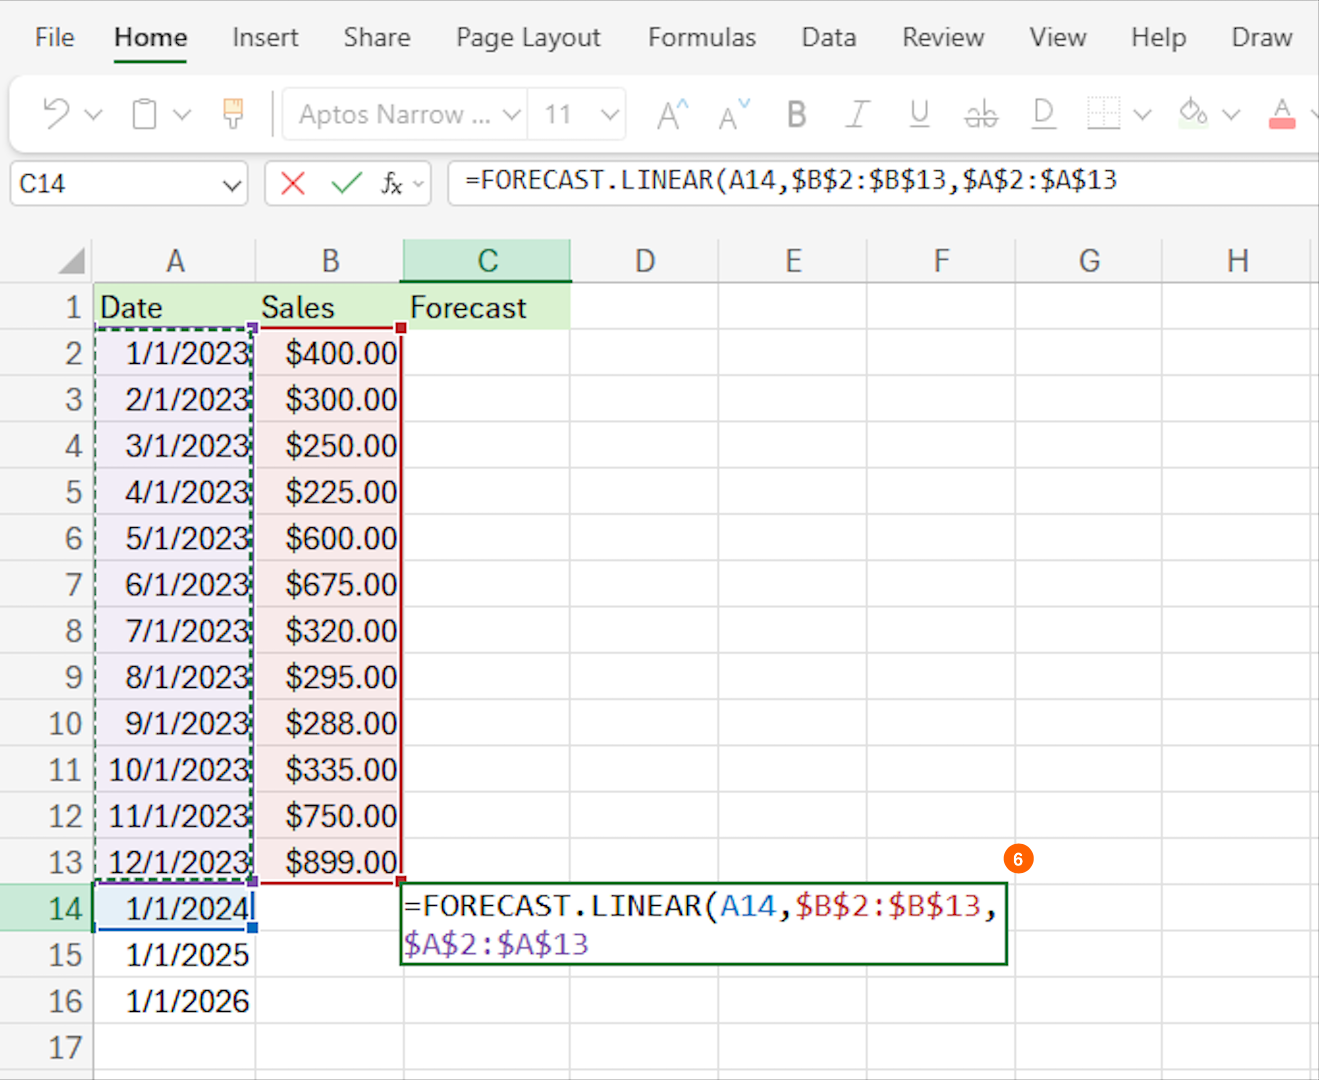Confirm the formula with green checkmark

tap(347, 183)
